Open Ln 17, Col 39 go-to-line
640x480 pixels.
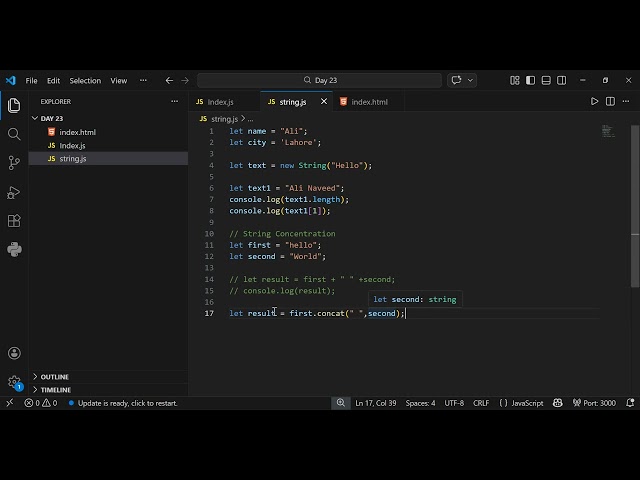click(x=376, y=403)
